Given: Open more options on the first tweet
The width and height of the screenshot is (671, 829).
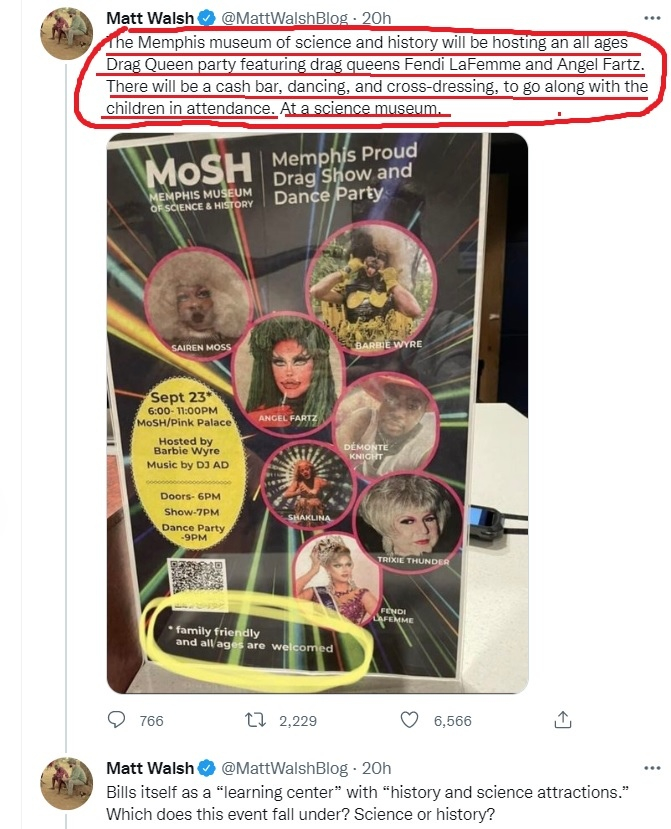Looking at the screenshot, I should click(x=653, y=18).
